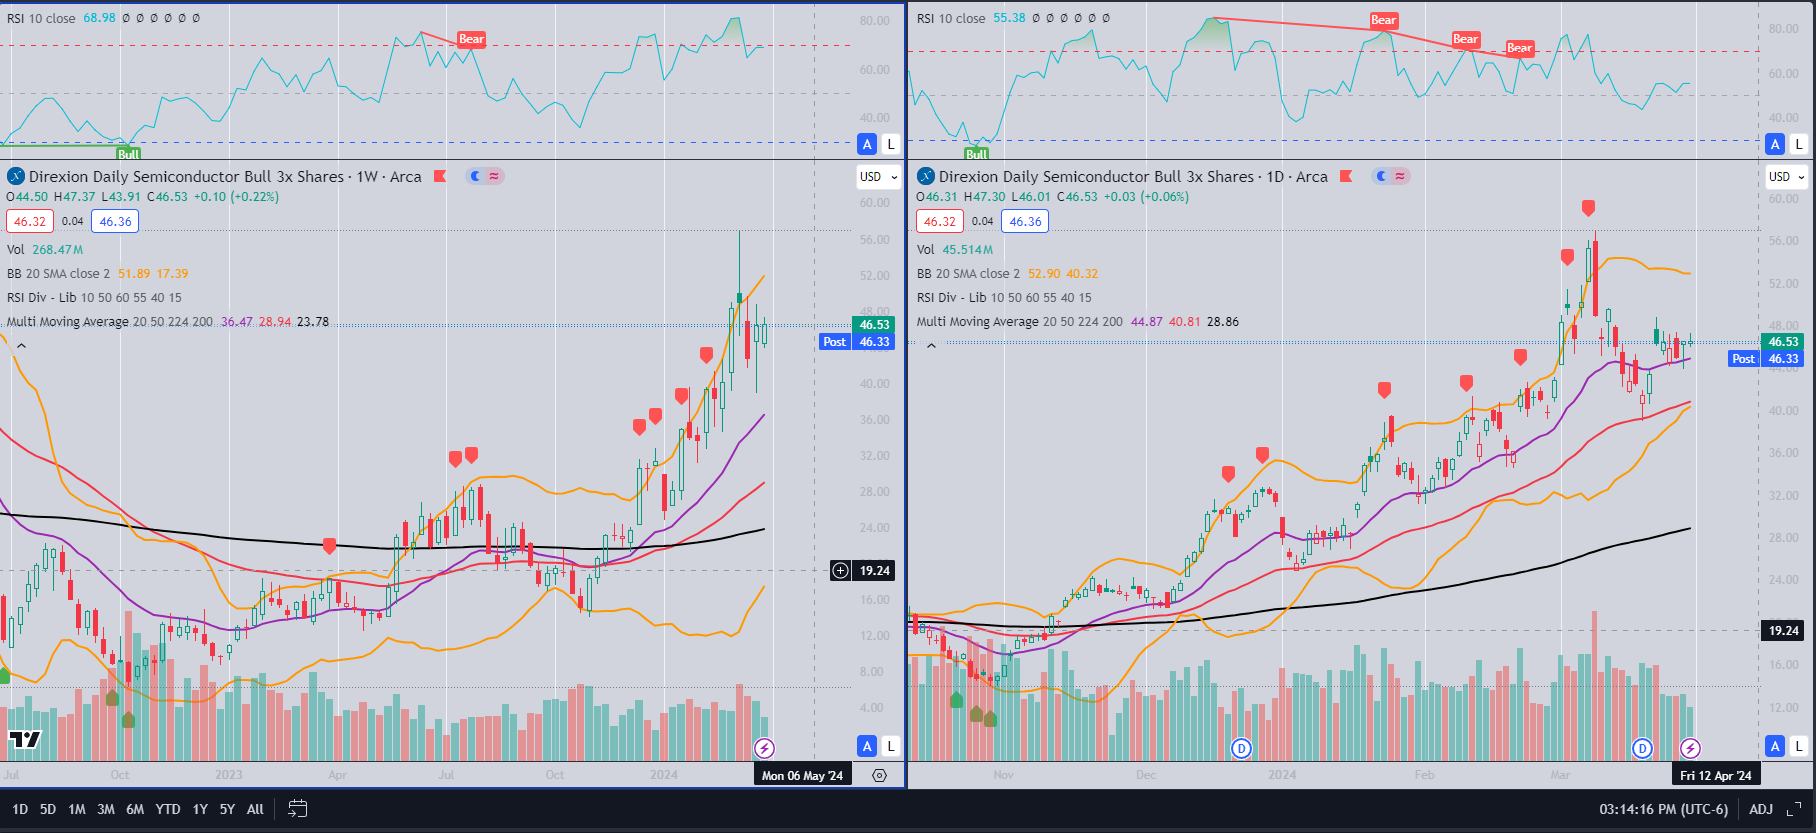1816x833 pixels.
Task: Click the Direxion logo on weekly chart
Action: 16,176
